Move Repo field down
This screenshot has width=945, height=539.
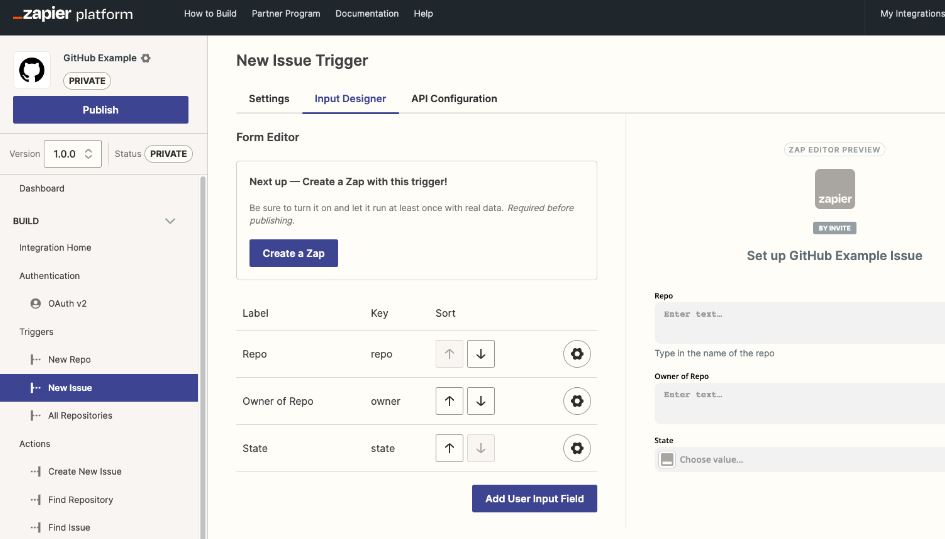pos(480,354)
